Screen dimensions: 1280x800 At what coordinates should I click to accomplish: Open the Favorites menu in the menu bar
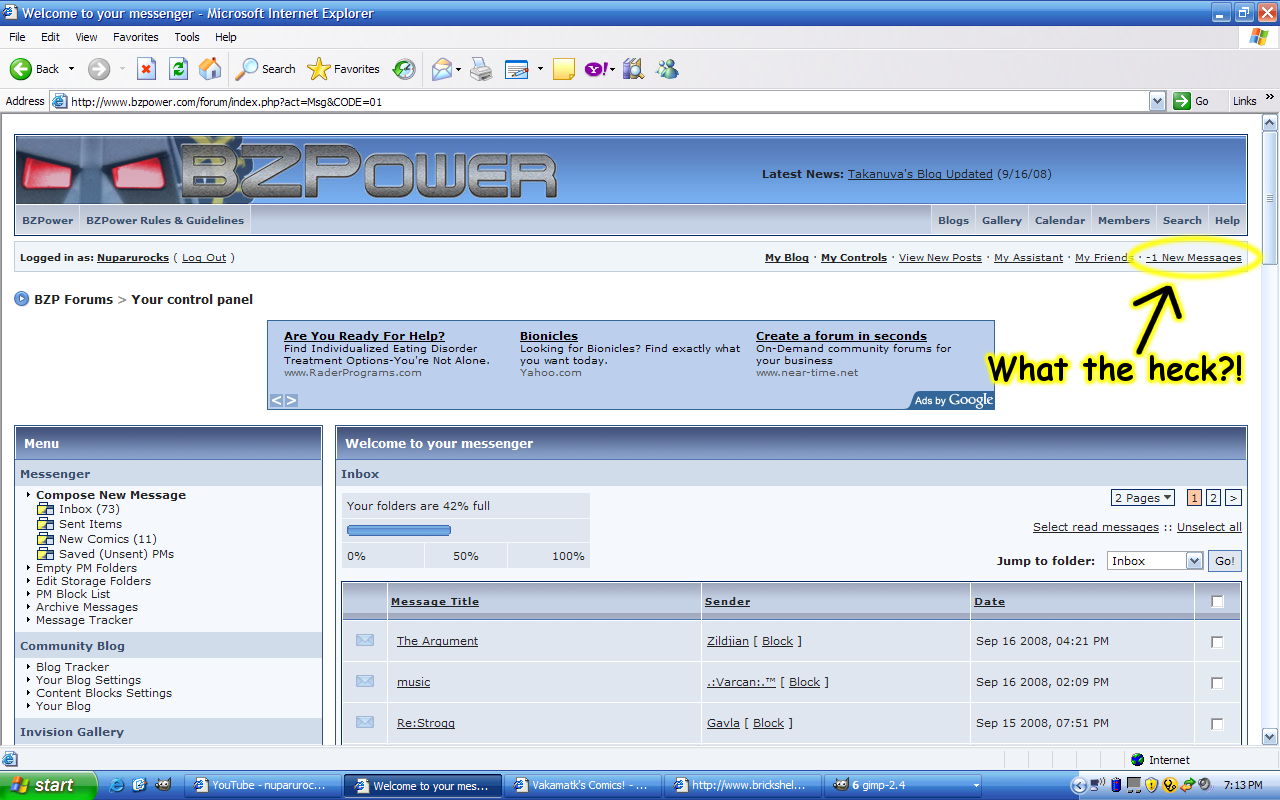pos(135,37)
